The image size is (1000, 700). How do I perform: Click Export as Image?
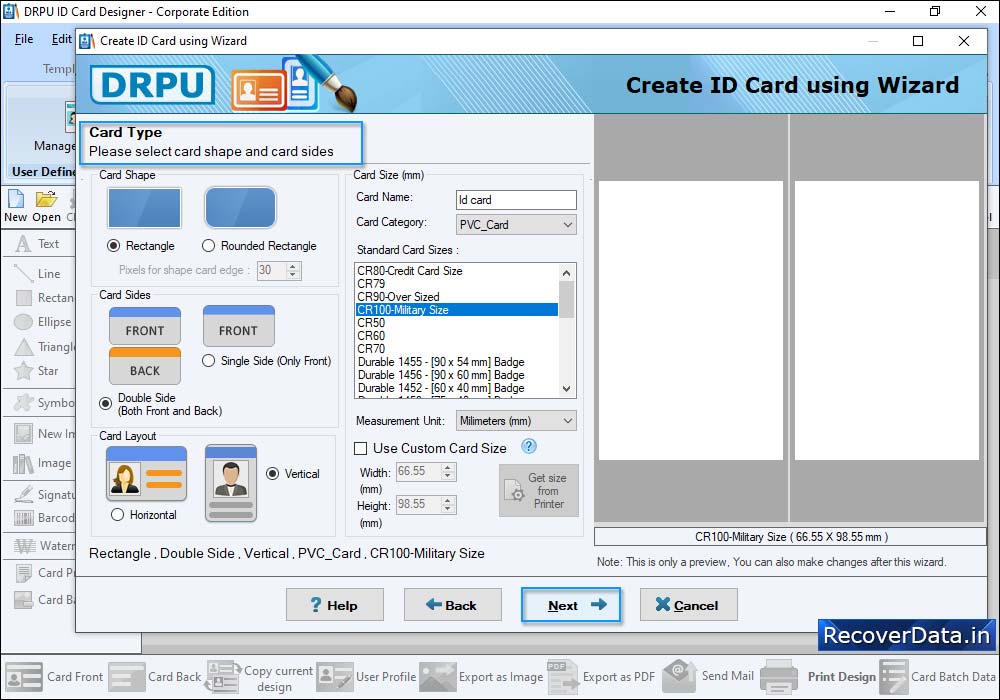point(482,677)
